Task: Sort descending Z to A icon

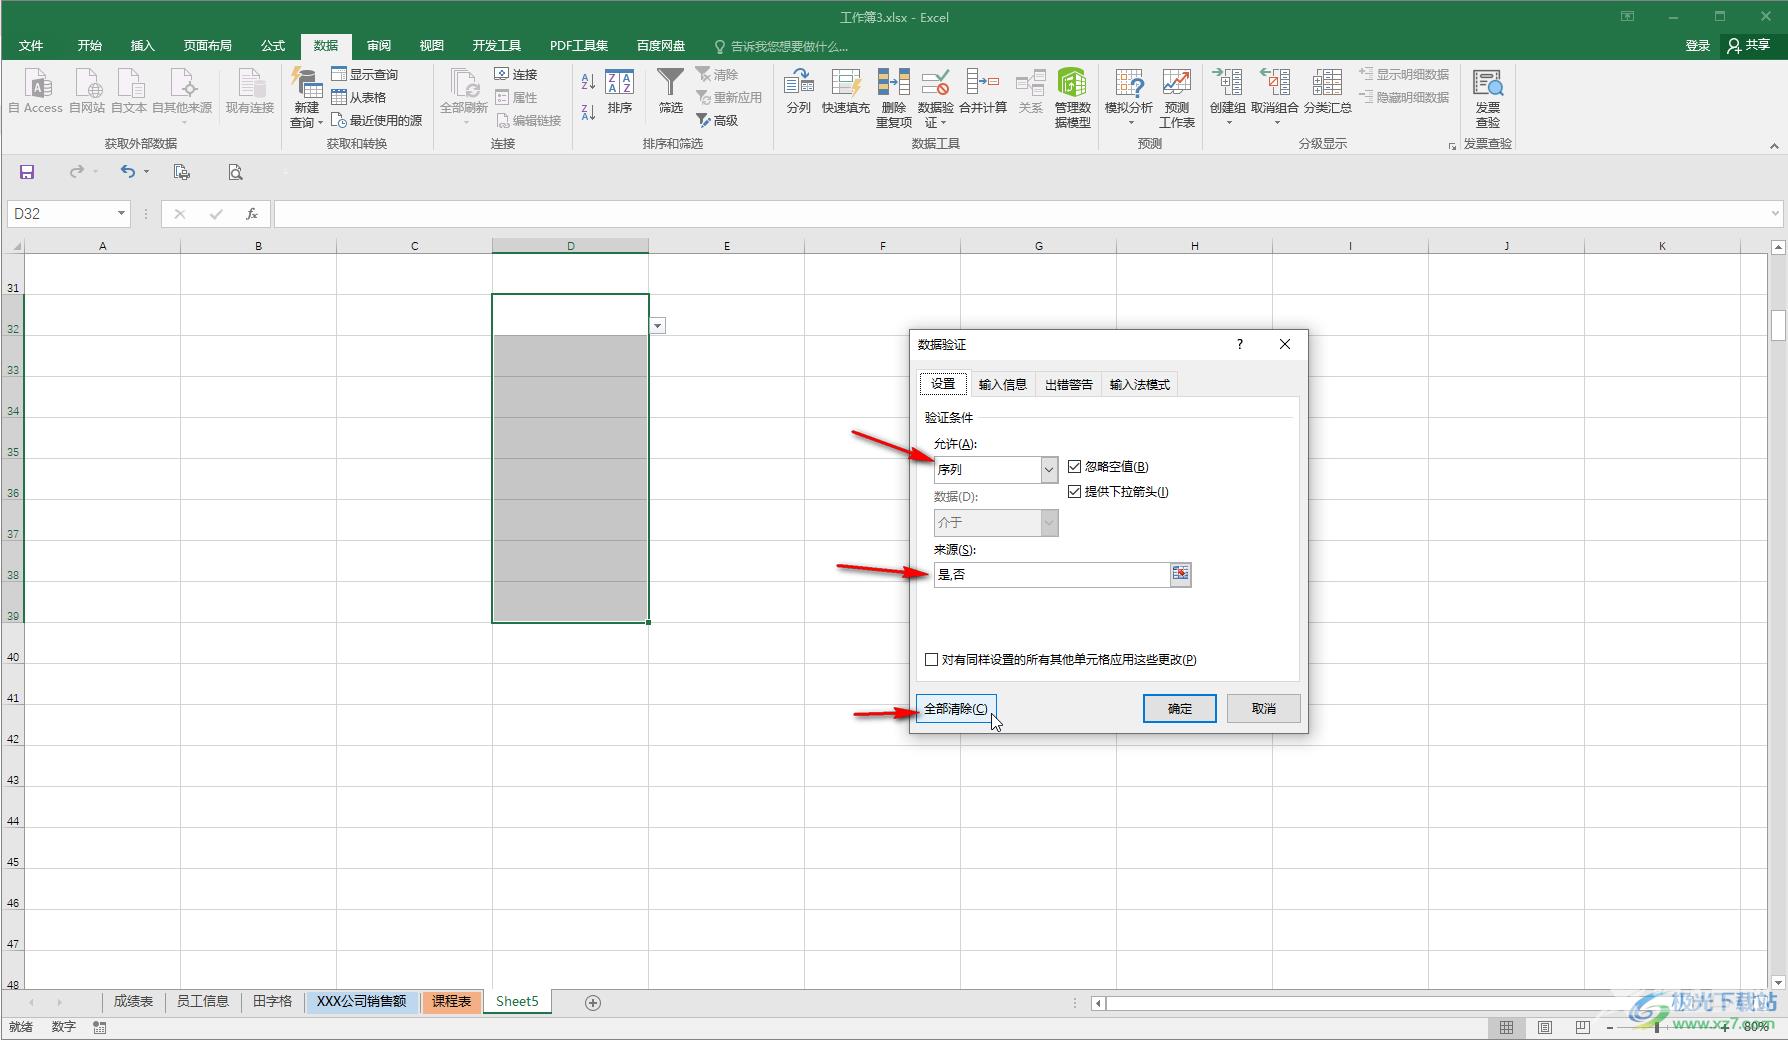Action: tap(588, 111)
